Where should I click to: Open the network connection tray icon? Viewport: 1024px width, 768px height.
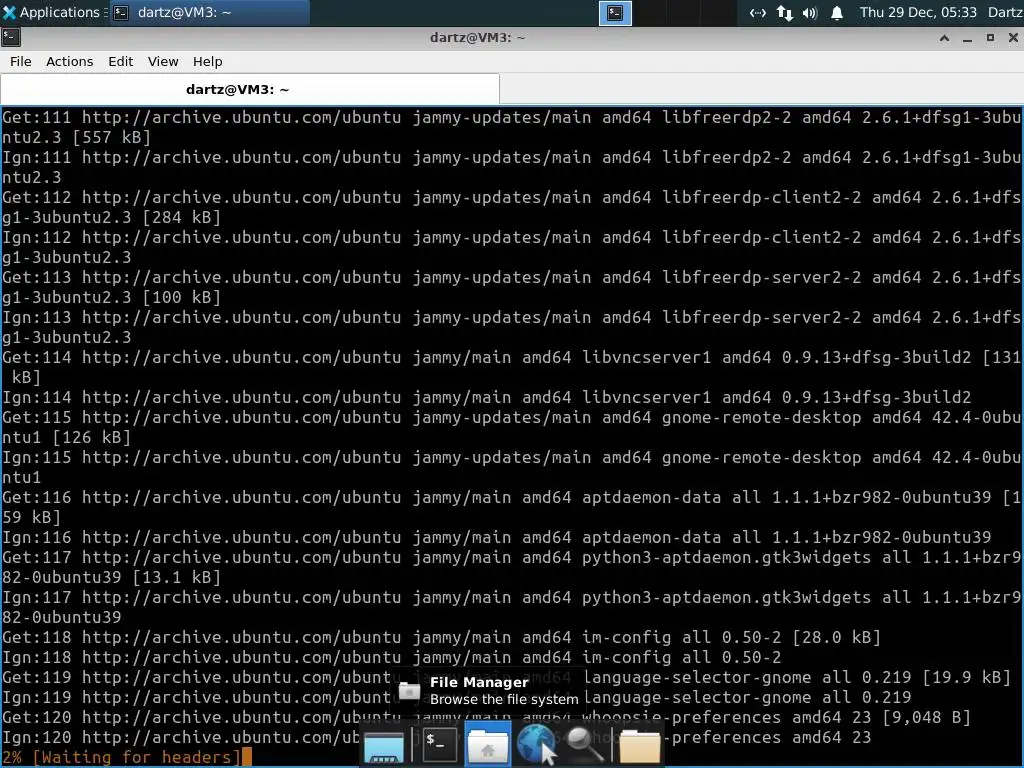click(x=758, y=12)
